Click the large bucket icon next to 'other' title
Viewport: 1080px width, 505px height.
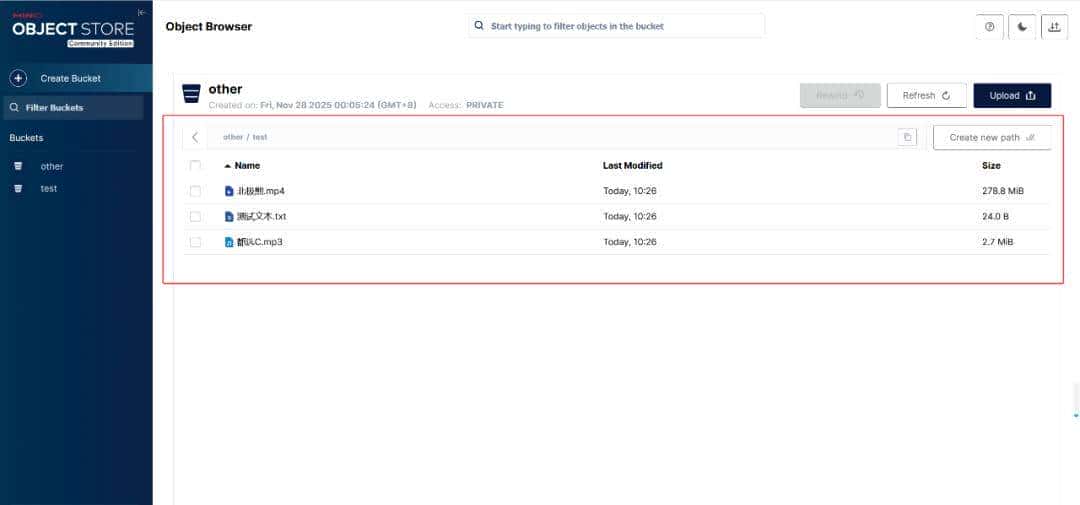(x=191, y=94)
